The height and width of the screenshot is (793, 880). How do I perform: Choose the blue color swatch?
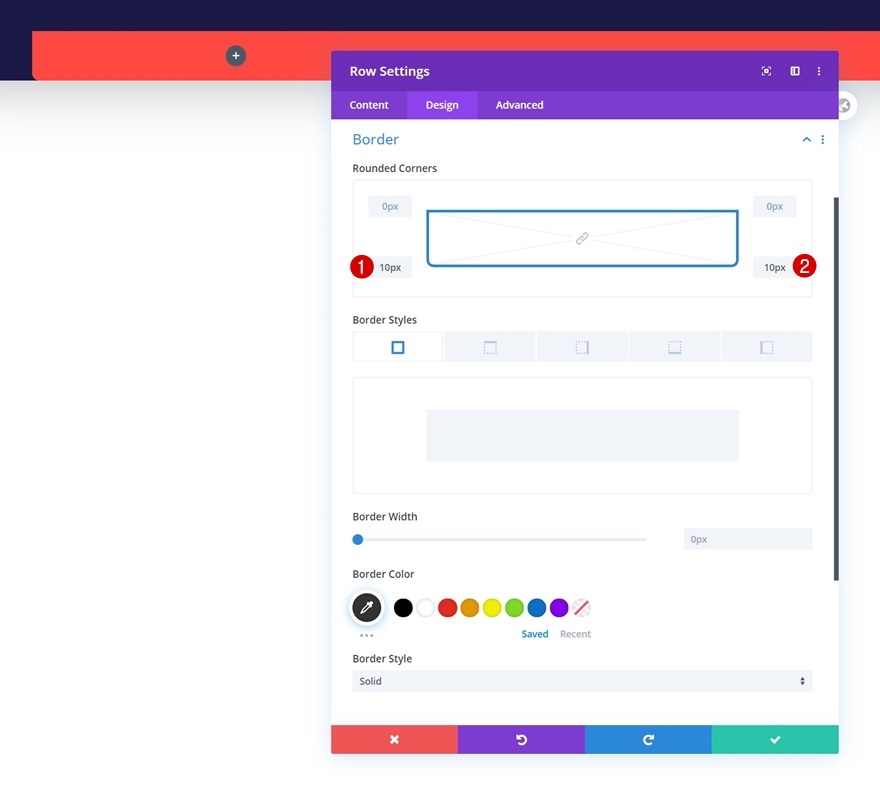point(537,607)
